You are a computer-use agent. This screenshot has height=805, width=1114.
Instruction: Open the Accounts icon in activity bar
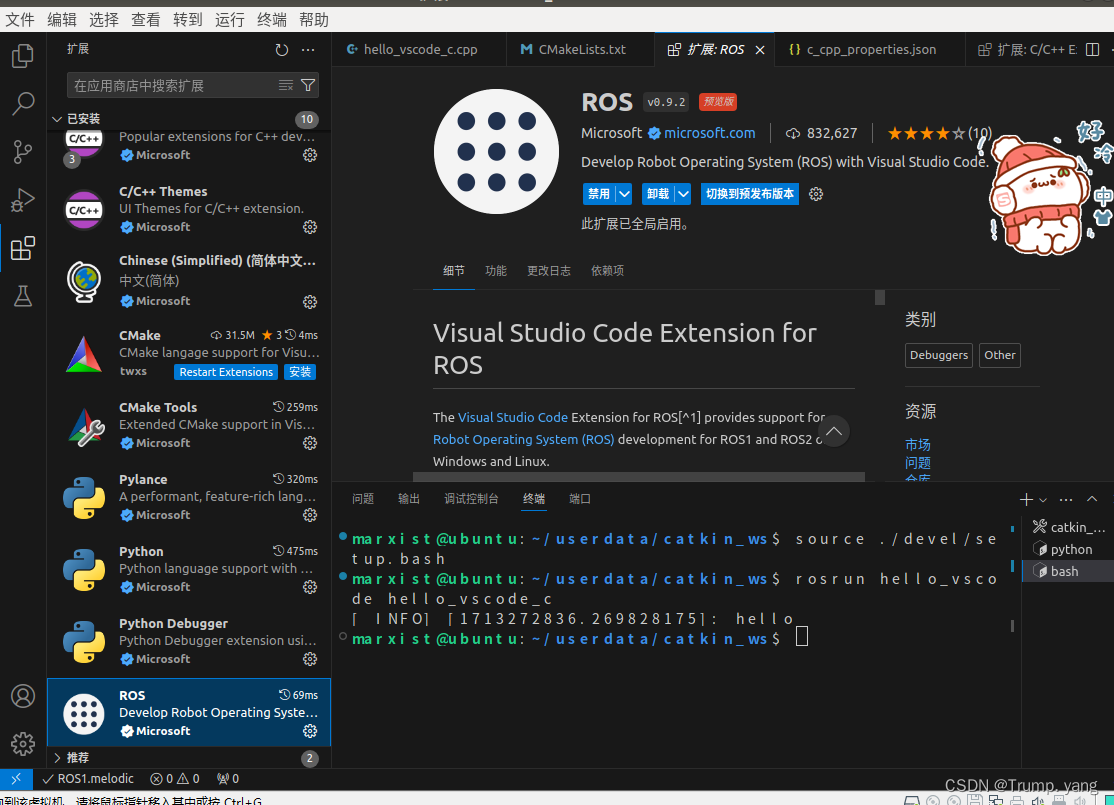pos(23,696)
